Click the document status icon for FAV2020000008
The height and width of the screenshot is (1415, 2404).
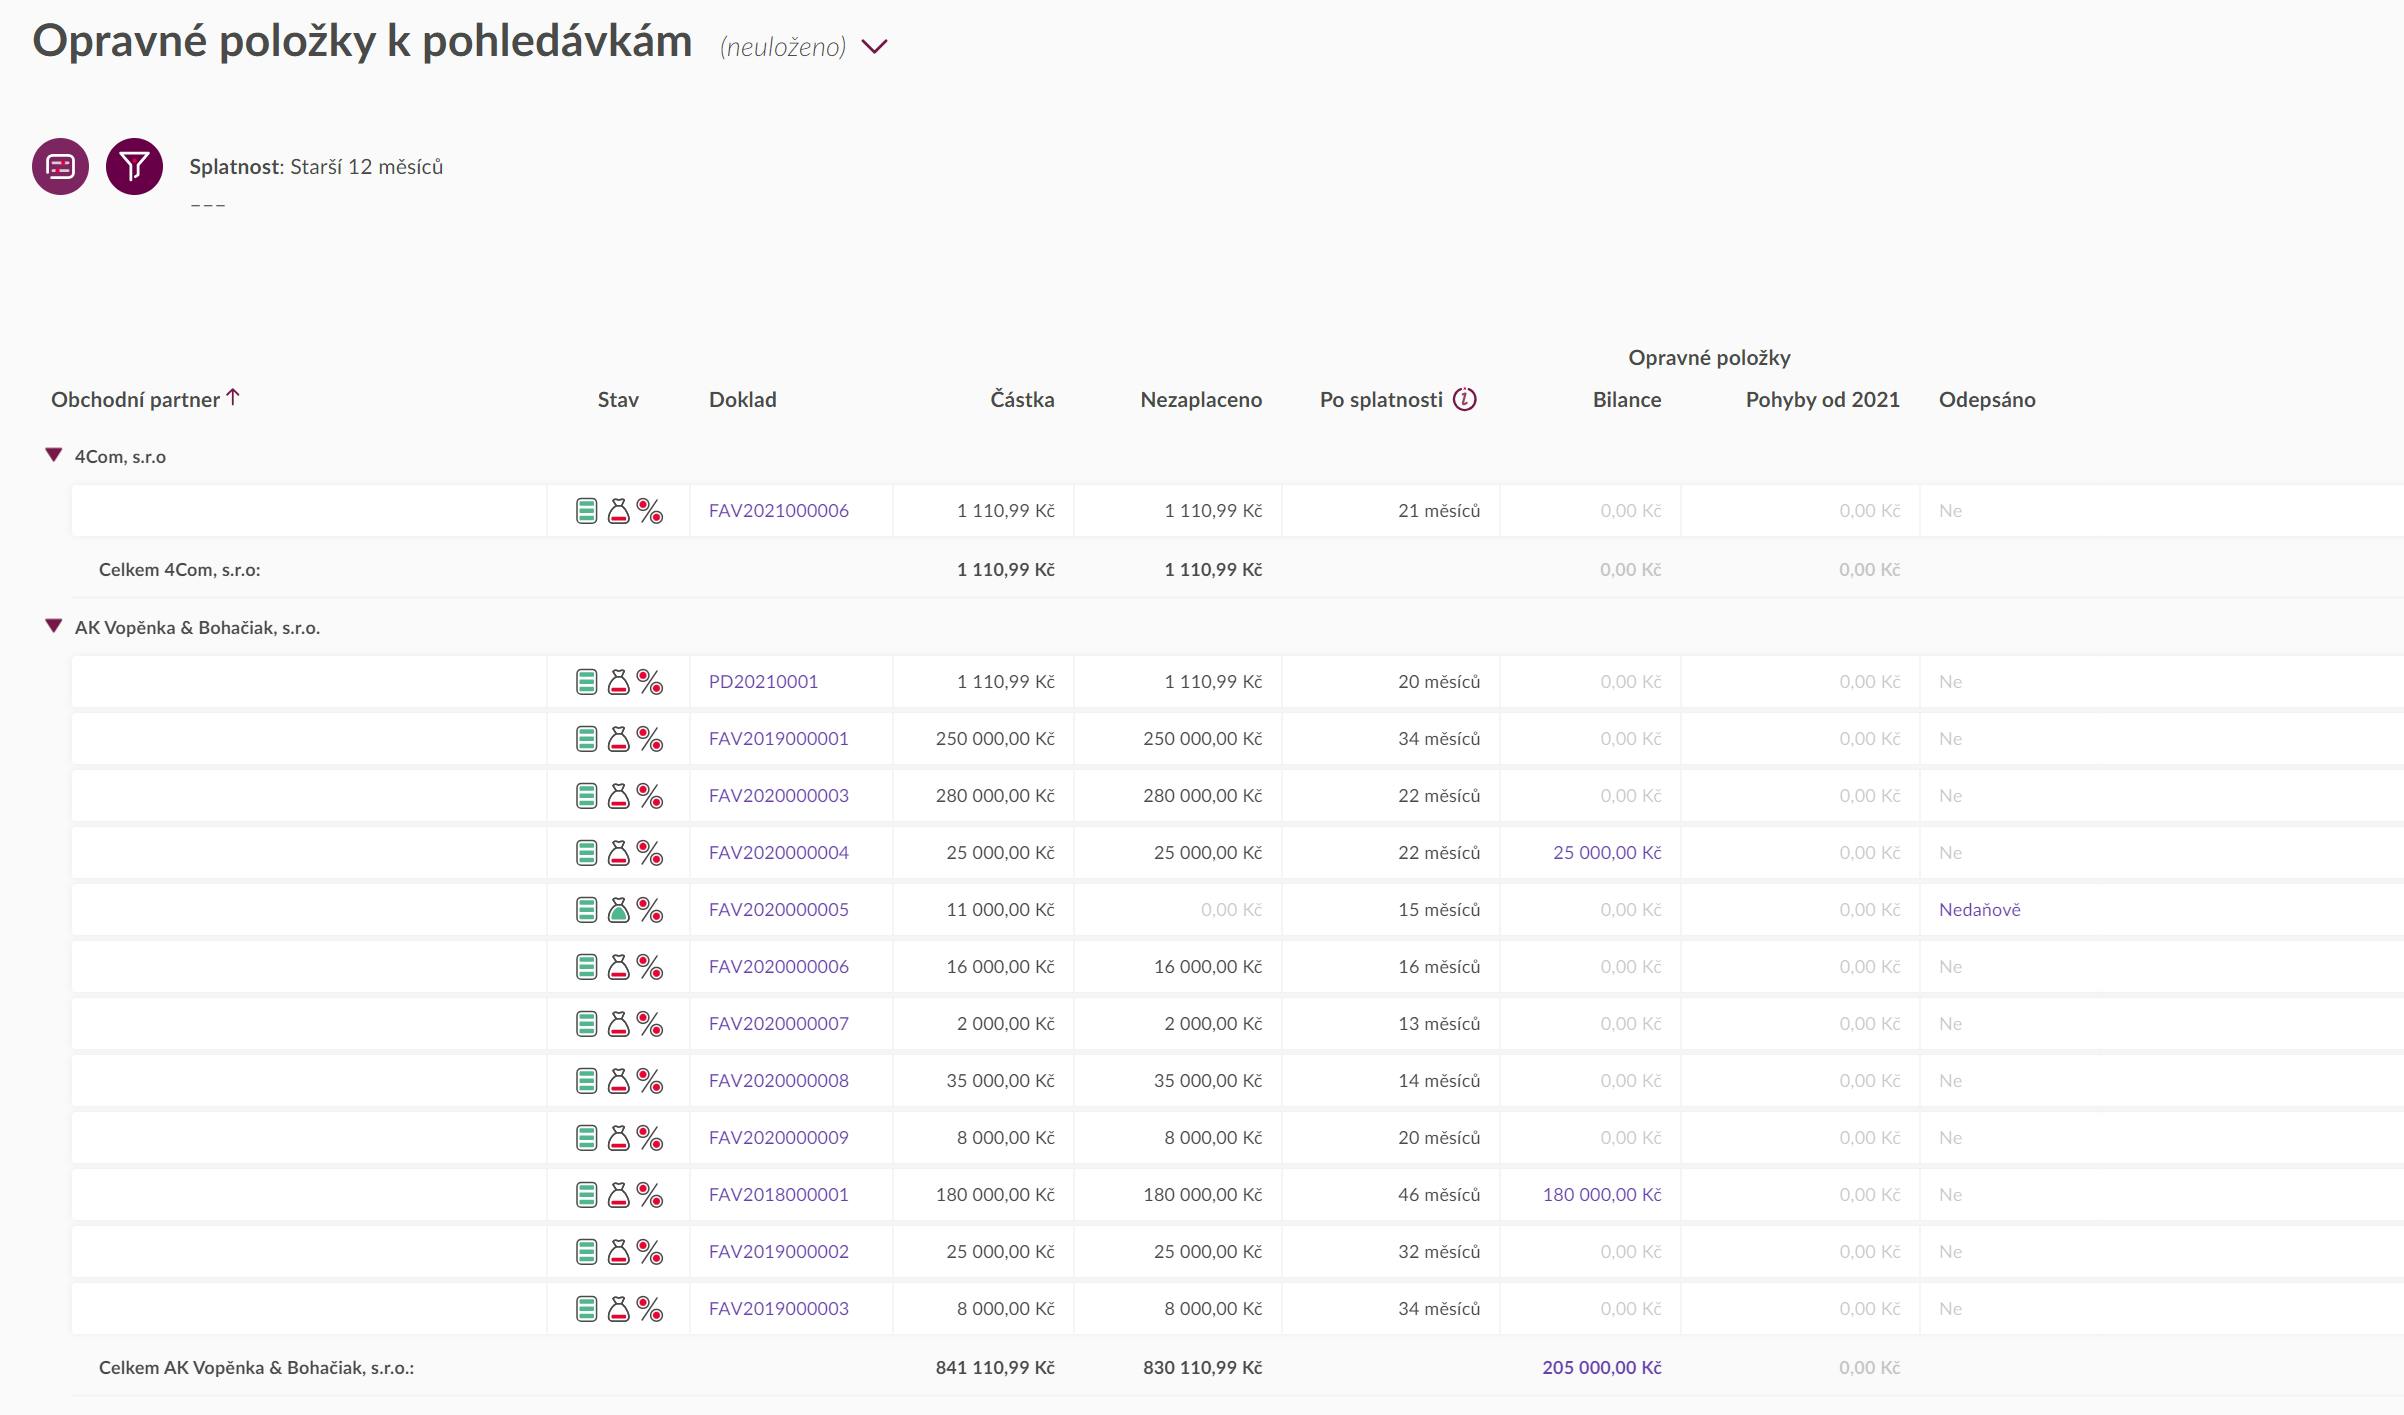tap(587, 1081)
